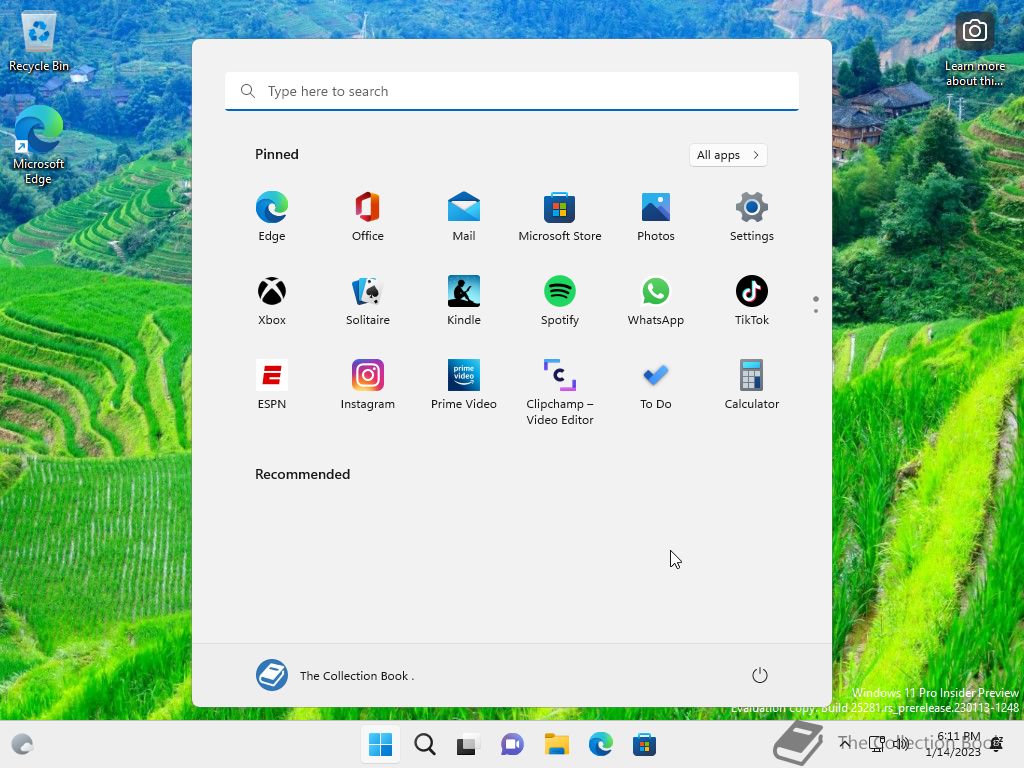
Task: Launch Edge from the taskbar
Action: [600, 744]
